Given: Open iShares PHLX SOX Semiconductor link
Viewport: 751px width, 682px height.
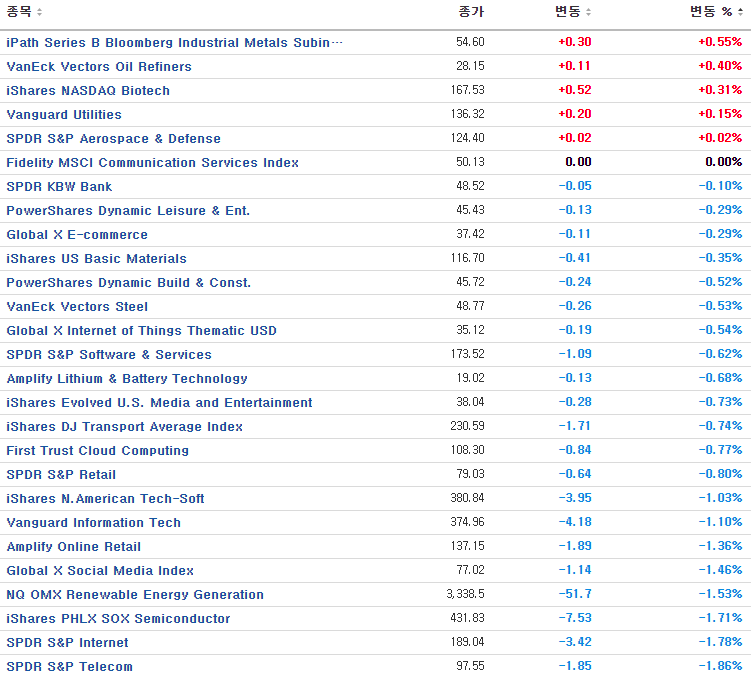Looking at the screenshot, I should [x=118, y=618].
